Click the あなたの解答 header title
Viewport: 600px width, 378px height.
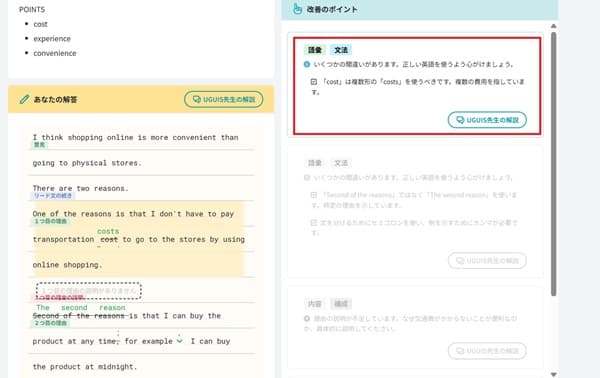[x=55, y=99]
